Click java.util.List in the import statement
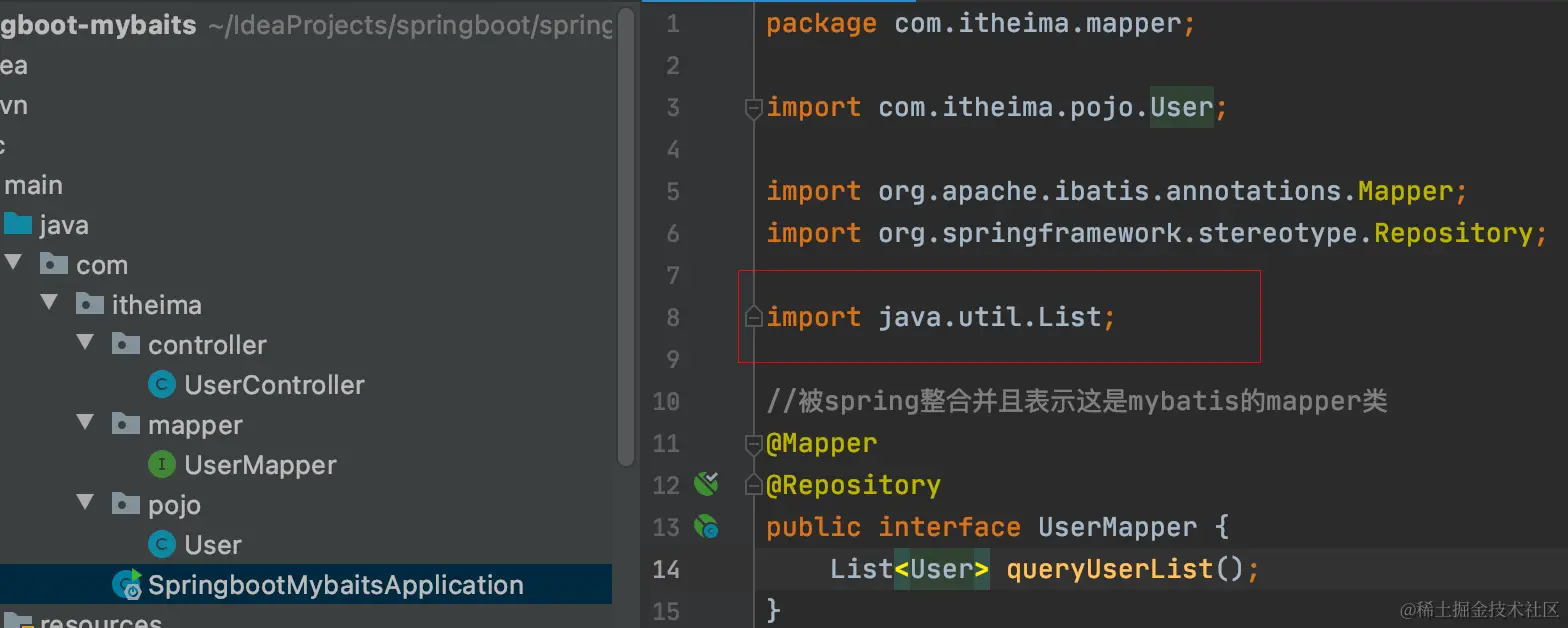 [x=989, y=317]
